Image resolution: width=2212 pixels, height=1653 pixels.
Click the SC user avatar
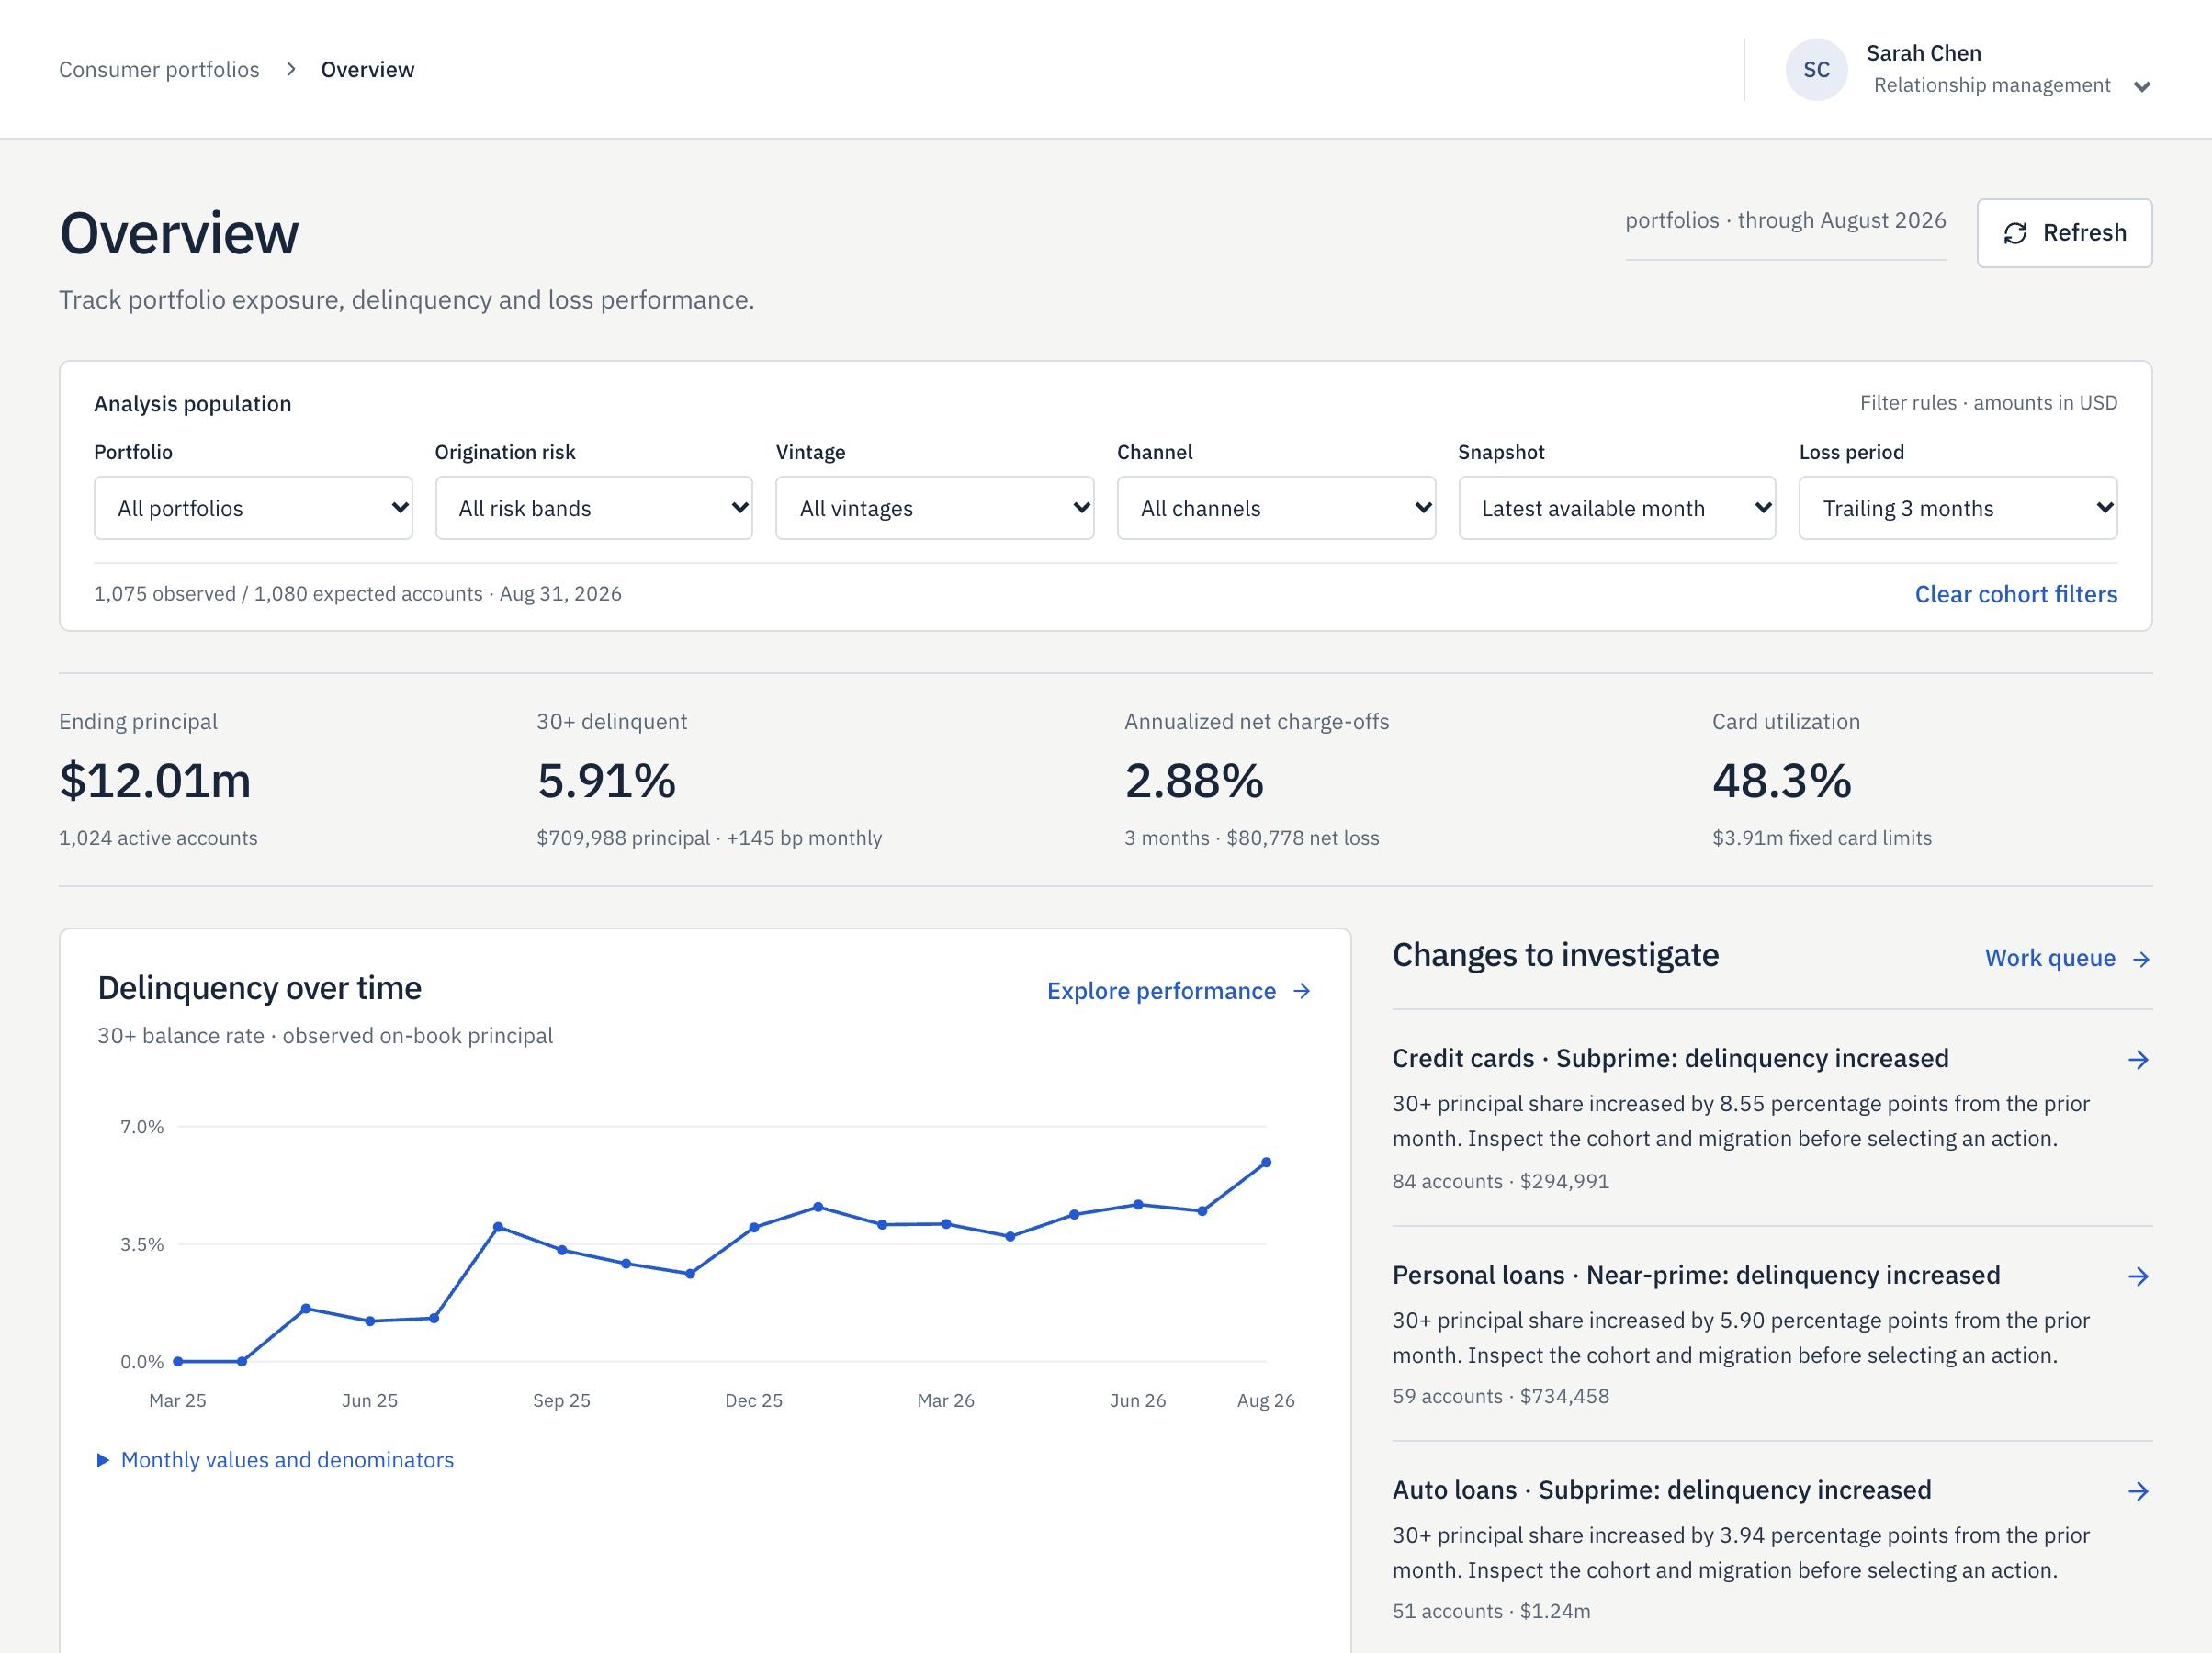tap(1816, 69)
